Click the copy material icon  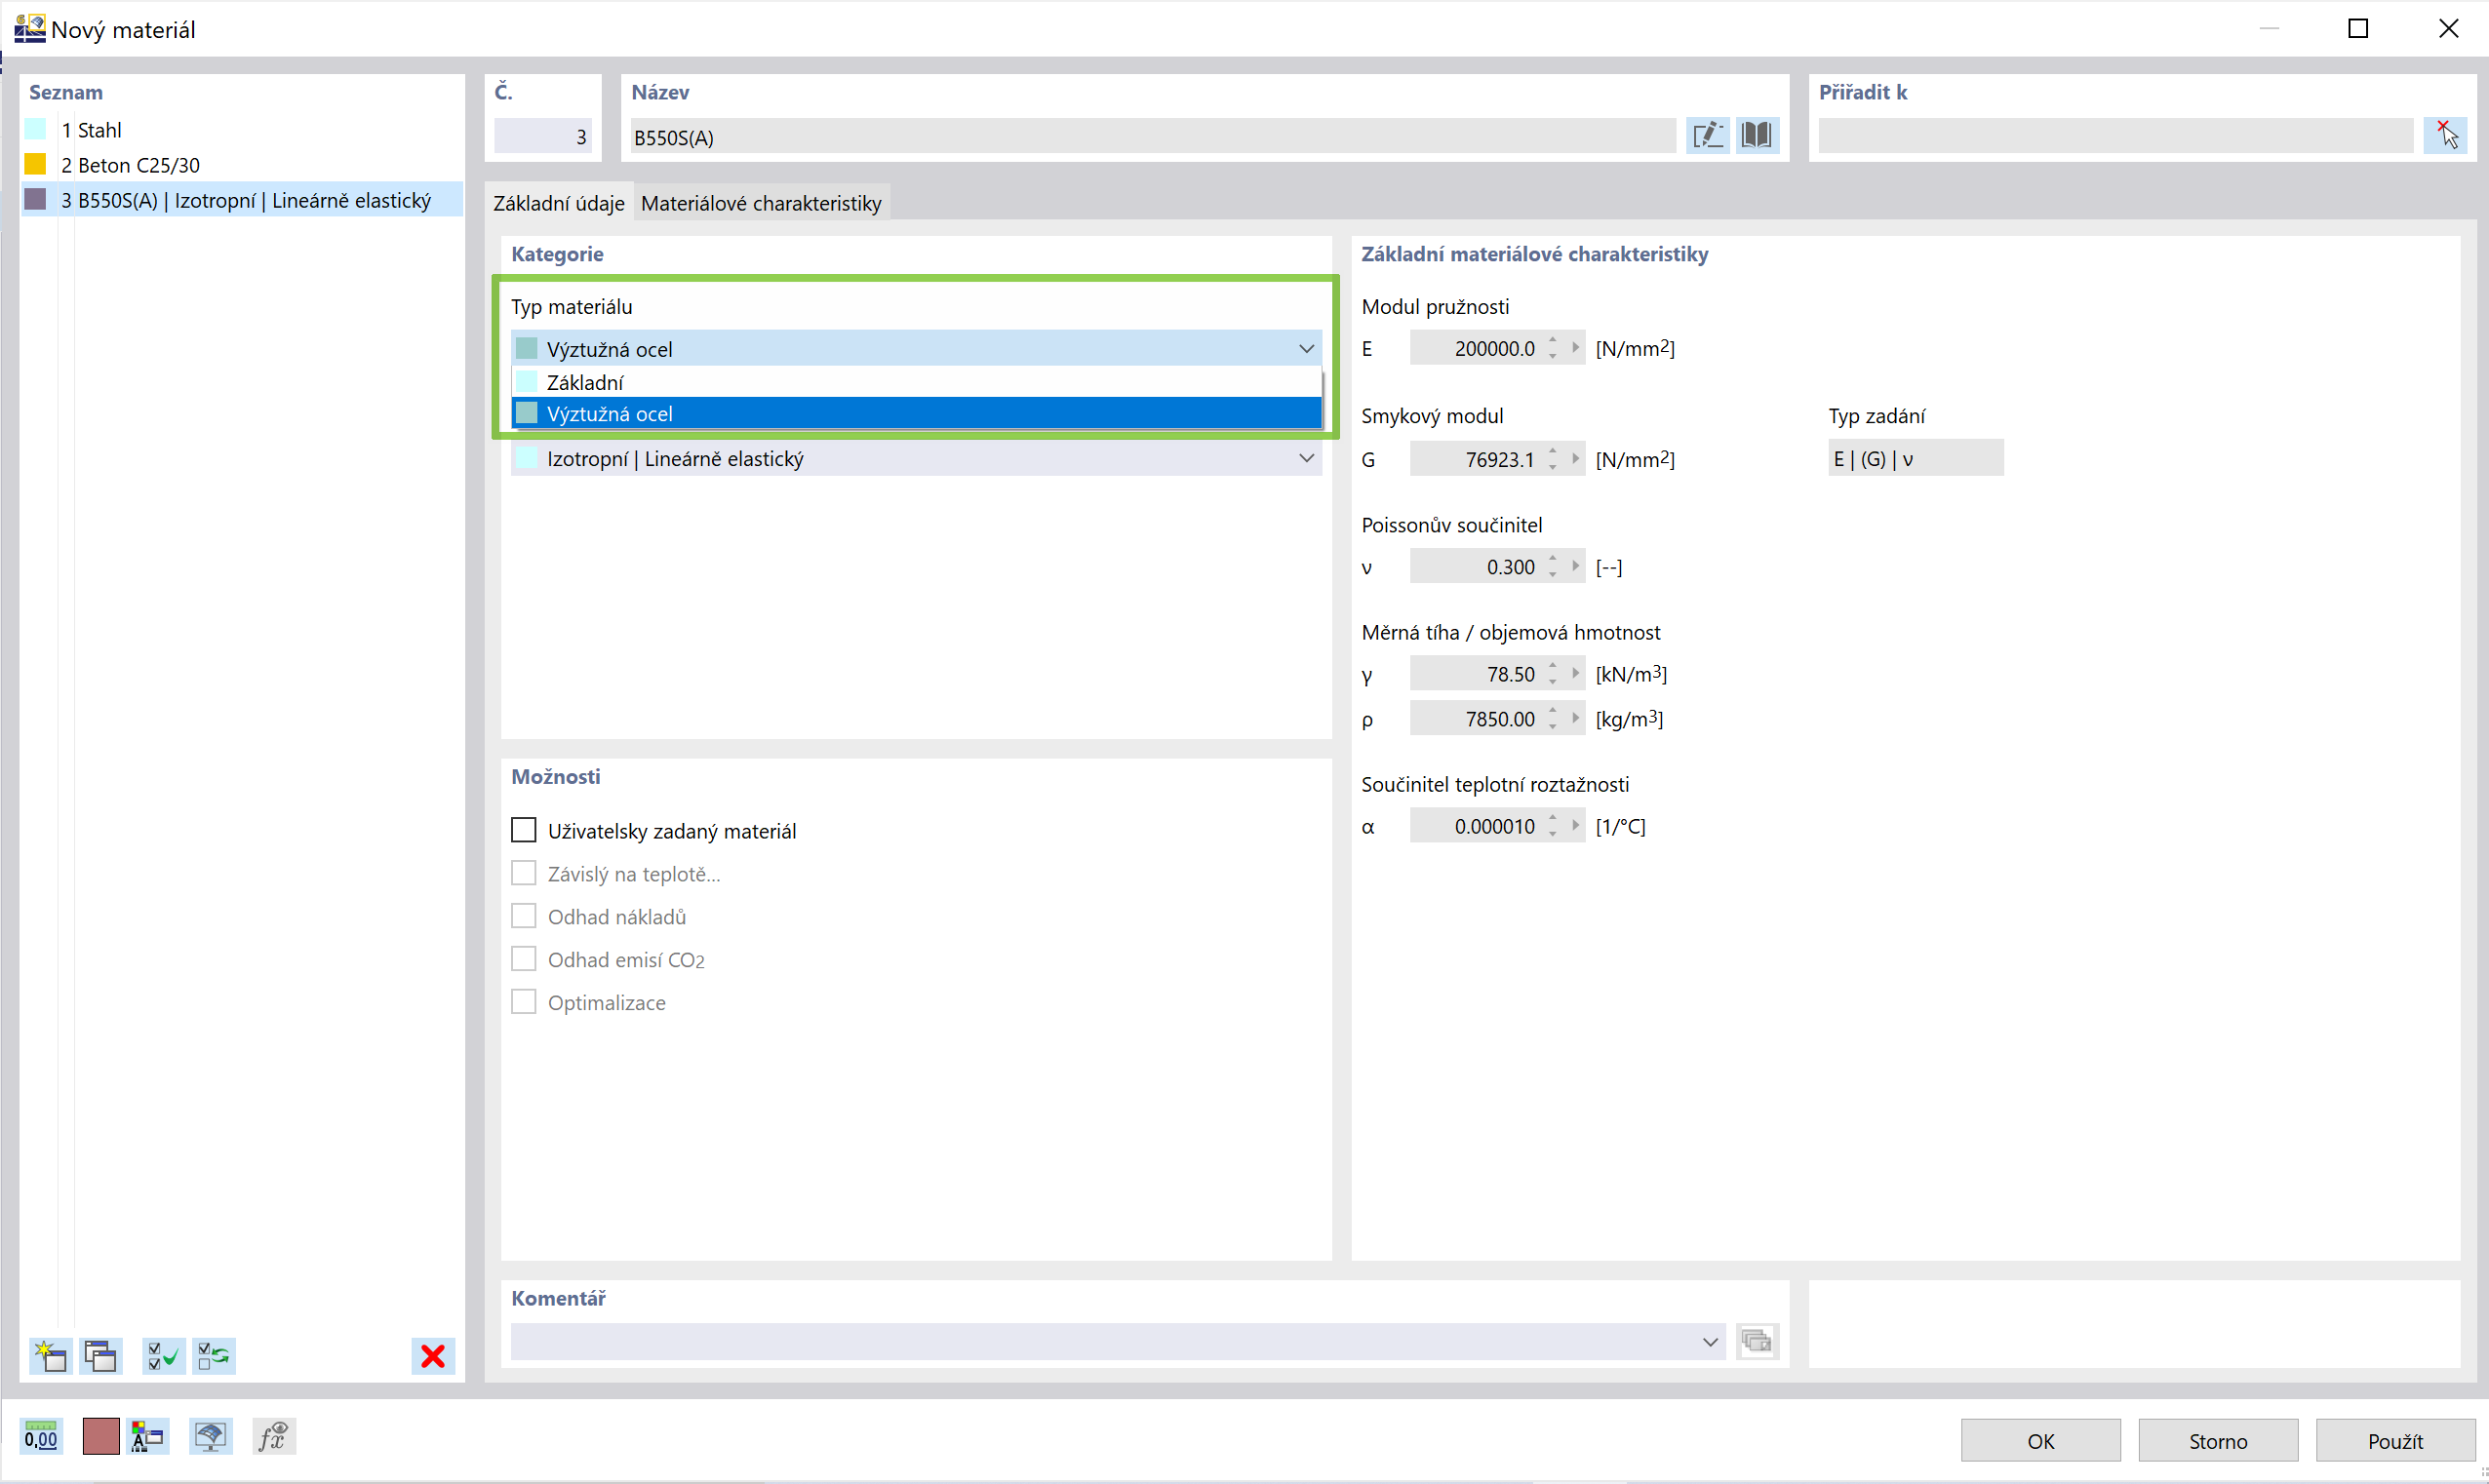(100, 1356)
